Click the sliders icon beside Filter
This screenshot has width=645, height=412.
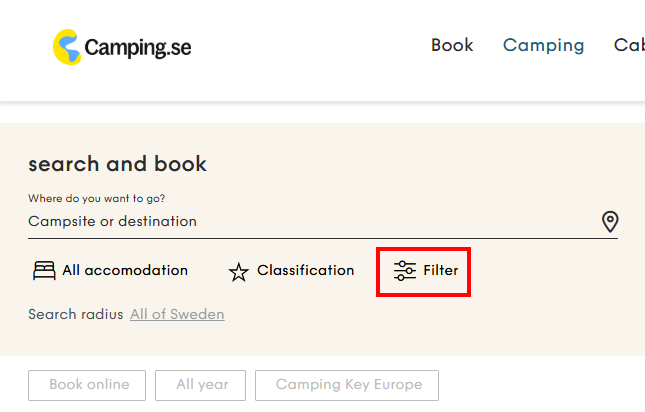(x=405, y=271)
